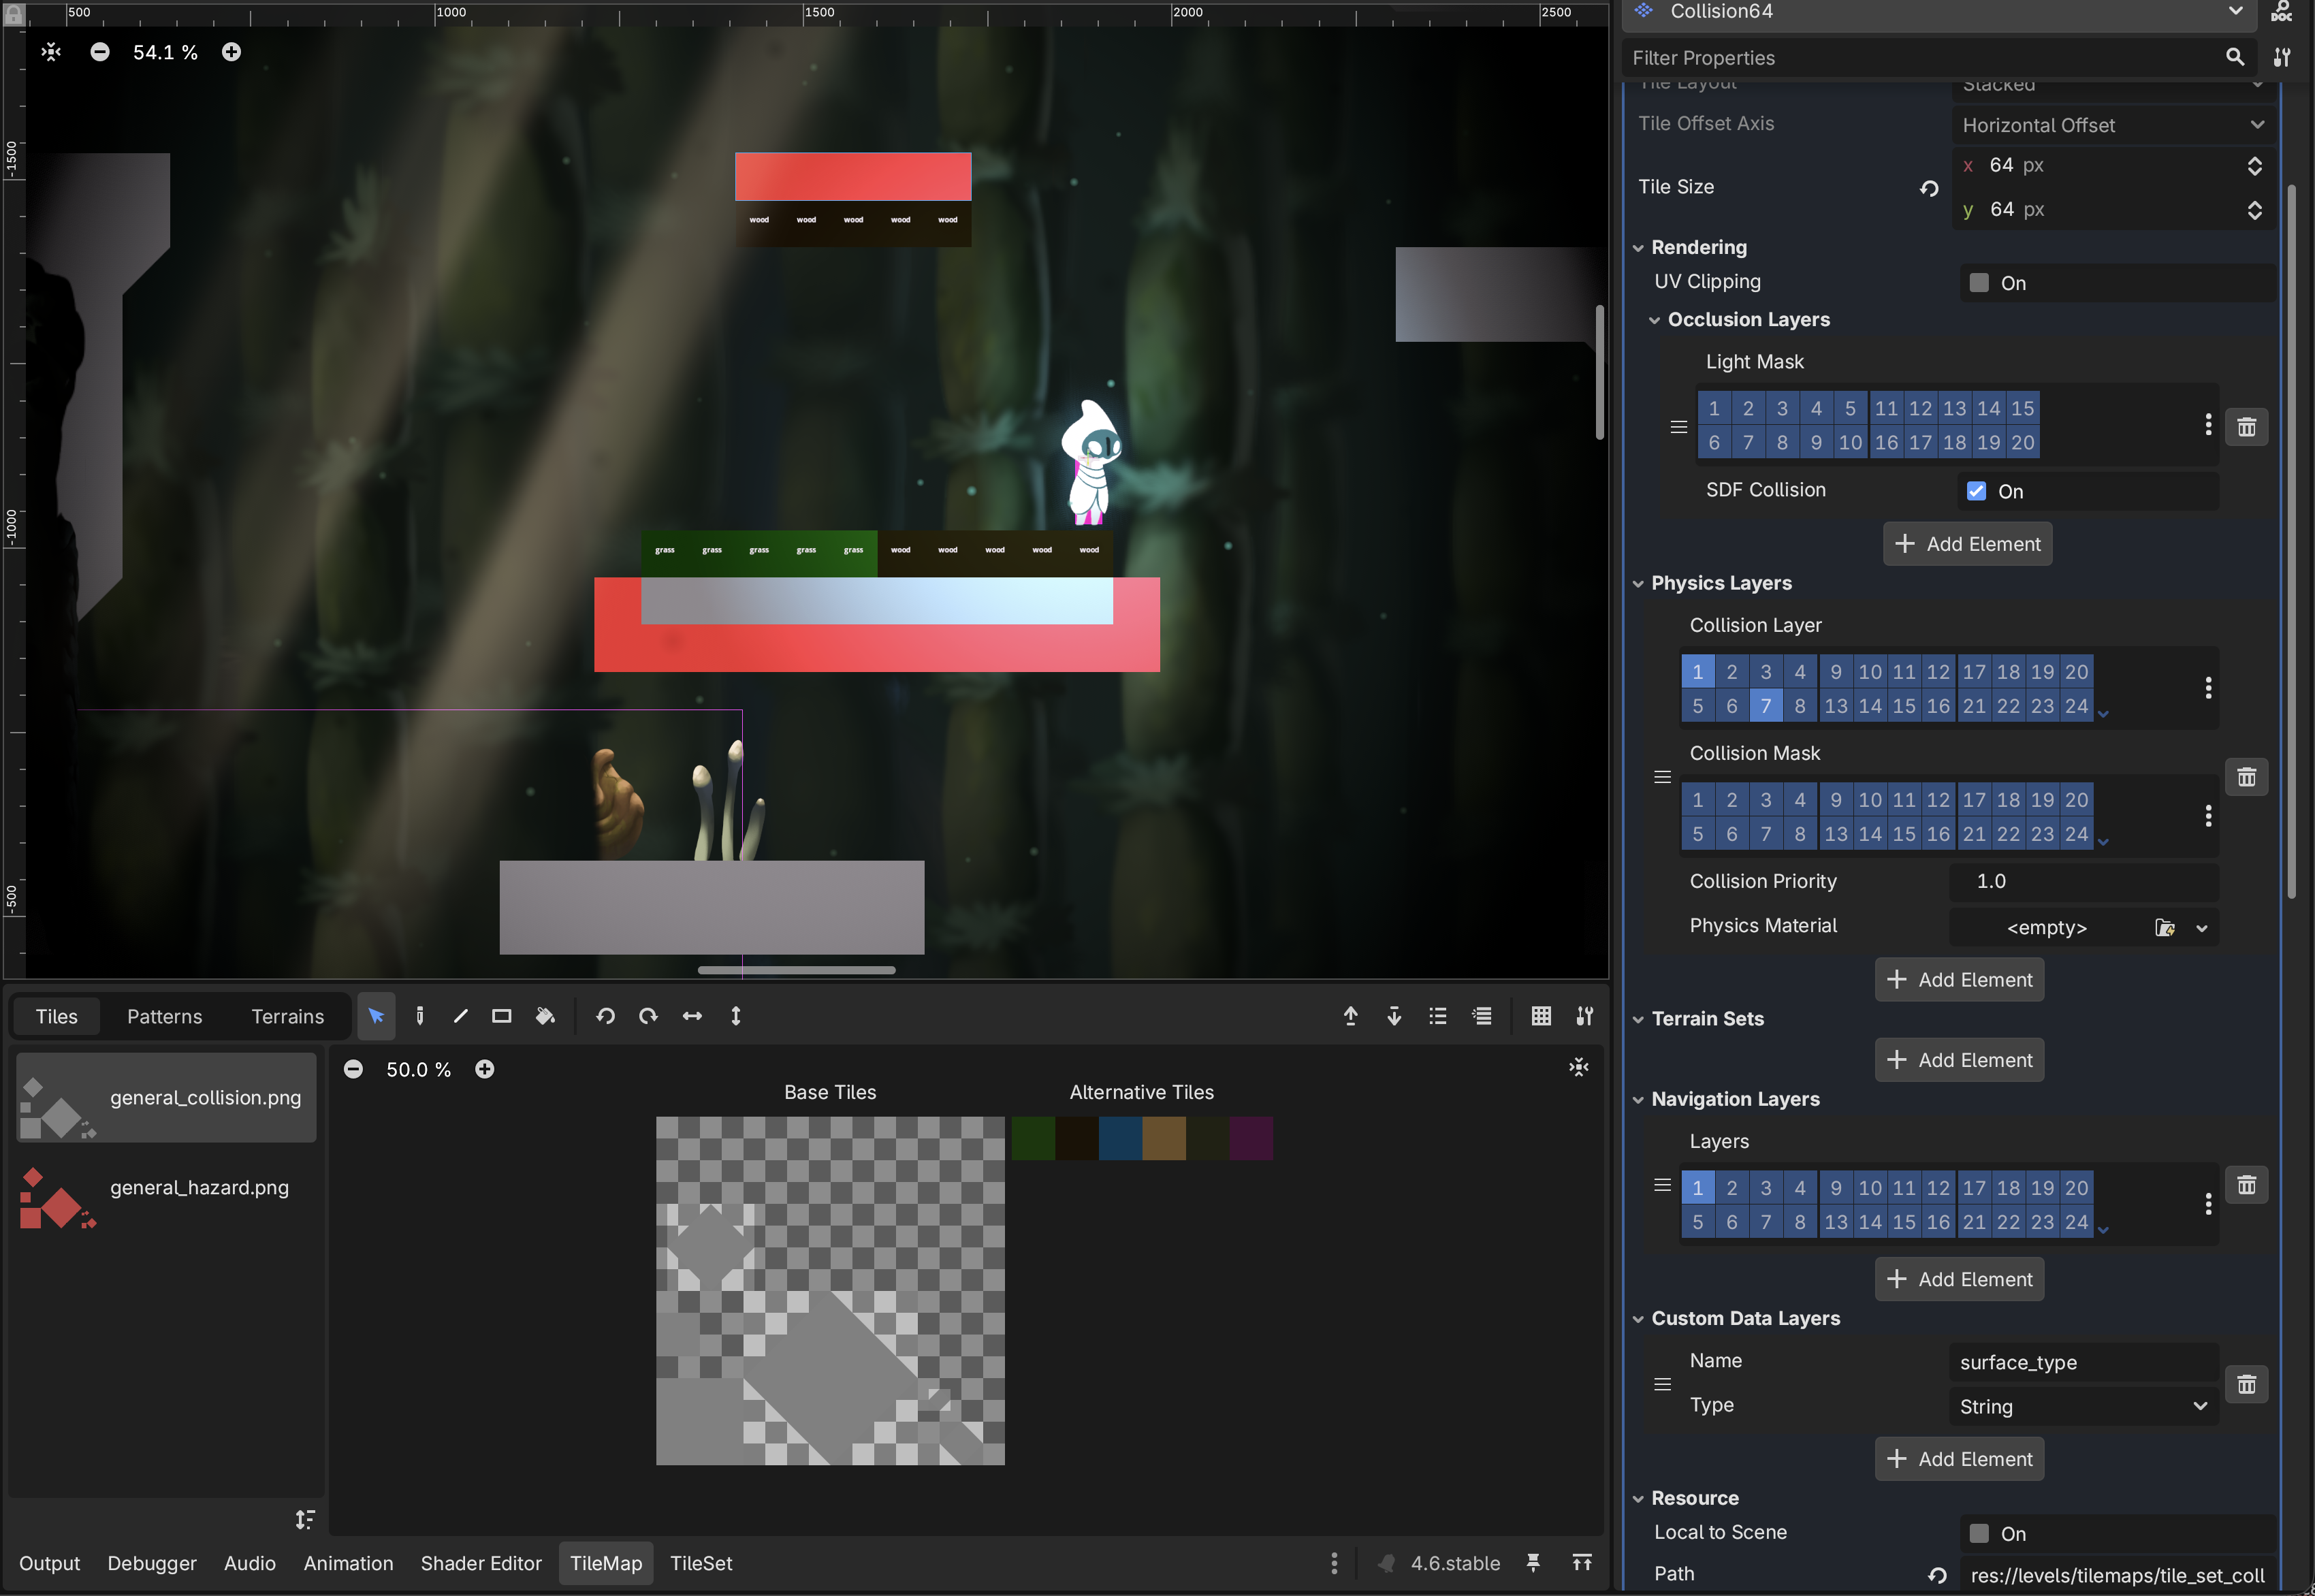This screenshot has height=1596, width=2315.
Task: Add Element under Terrain Sets
Action: [1960, 1060]
